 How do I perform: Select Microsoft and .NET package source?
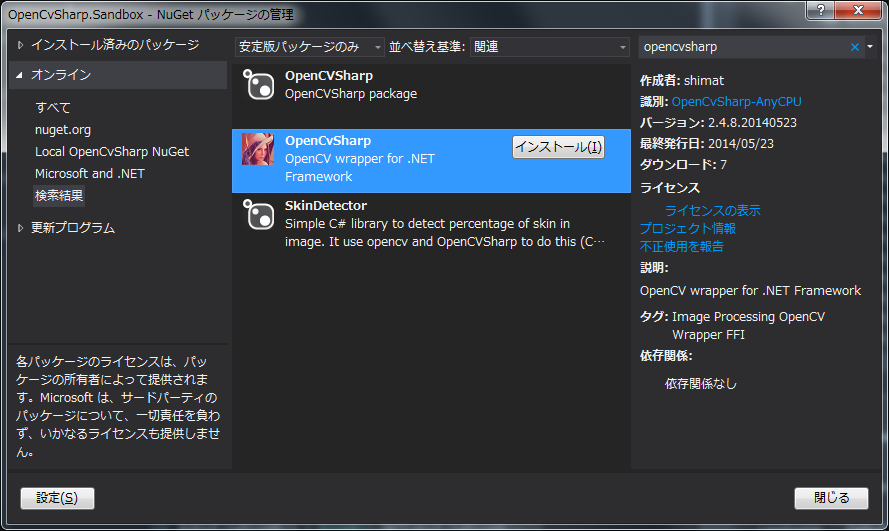[90, 174]
